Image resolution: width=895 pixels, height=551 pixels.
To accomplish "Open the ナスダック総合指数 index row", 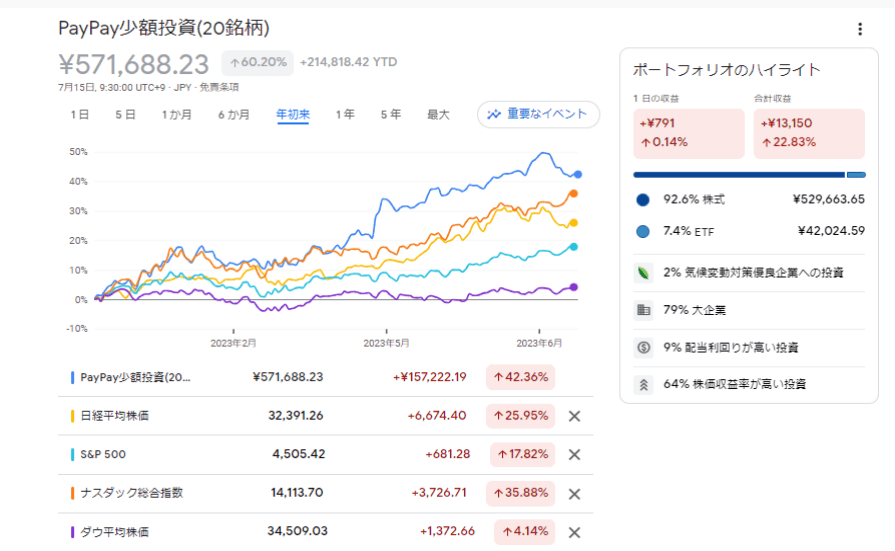I will 131,493.
